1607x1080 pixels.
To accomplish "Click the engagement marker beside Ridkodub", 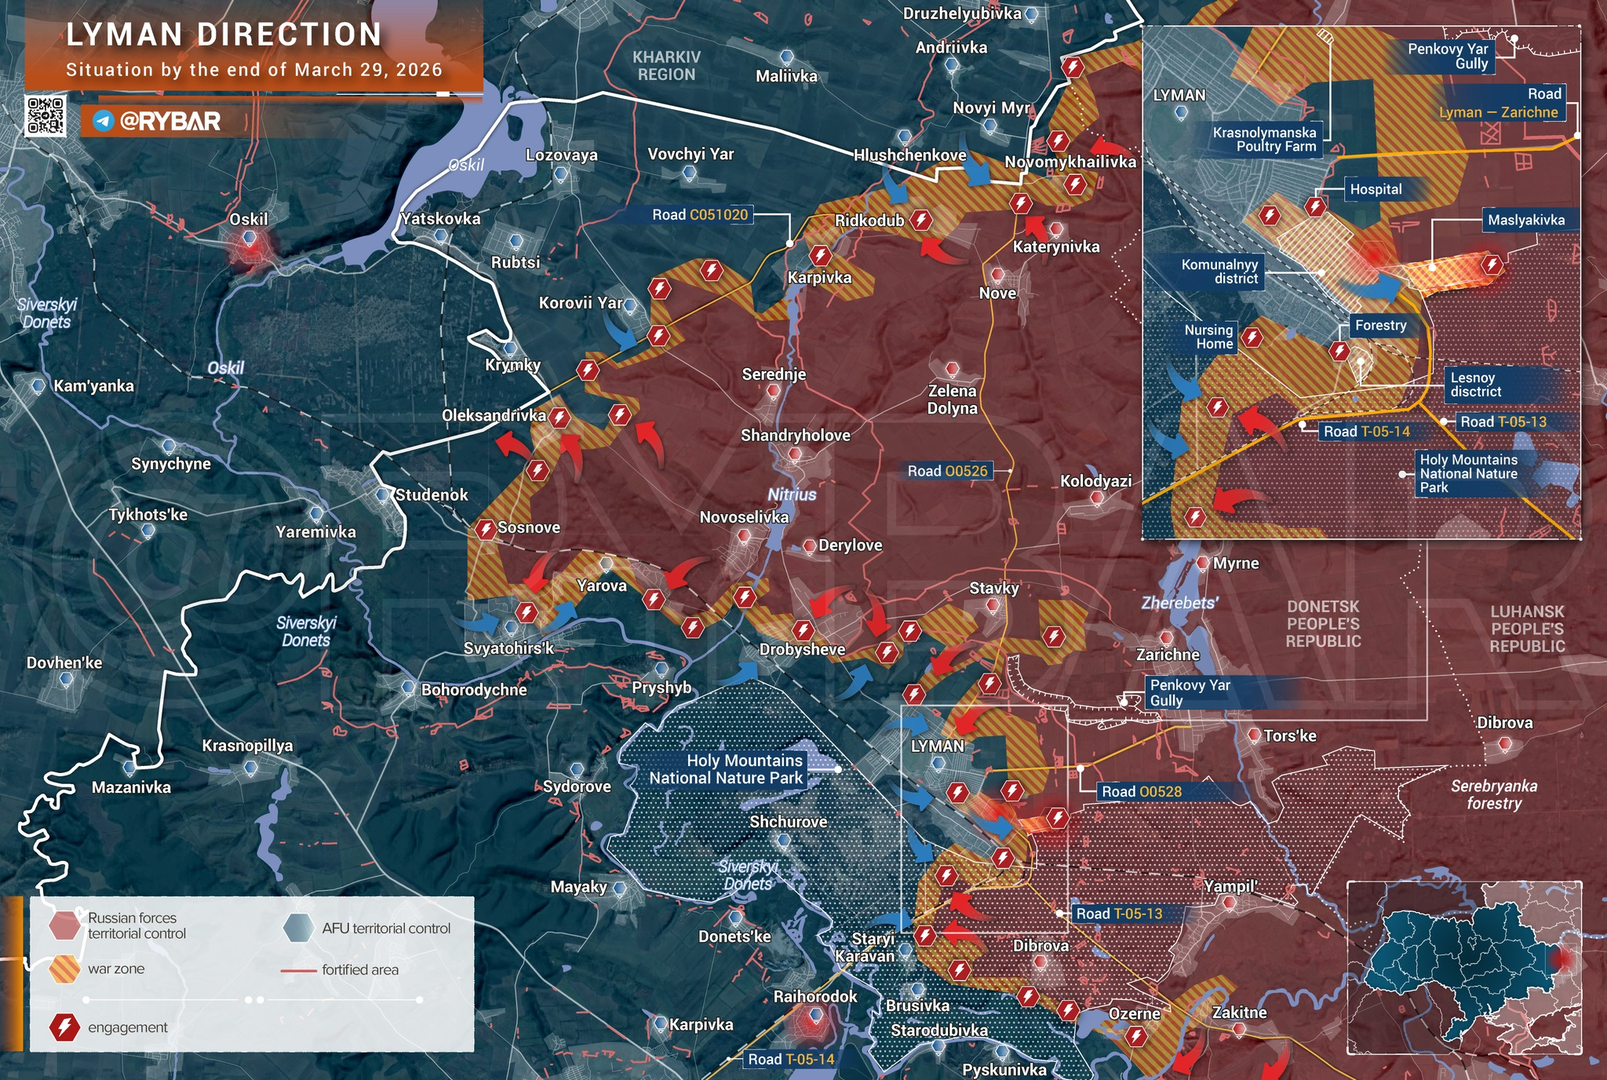I will (921, 220).
